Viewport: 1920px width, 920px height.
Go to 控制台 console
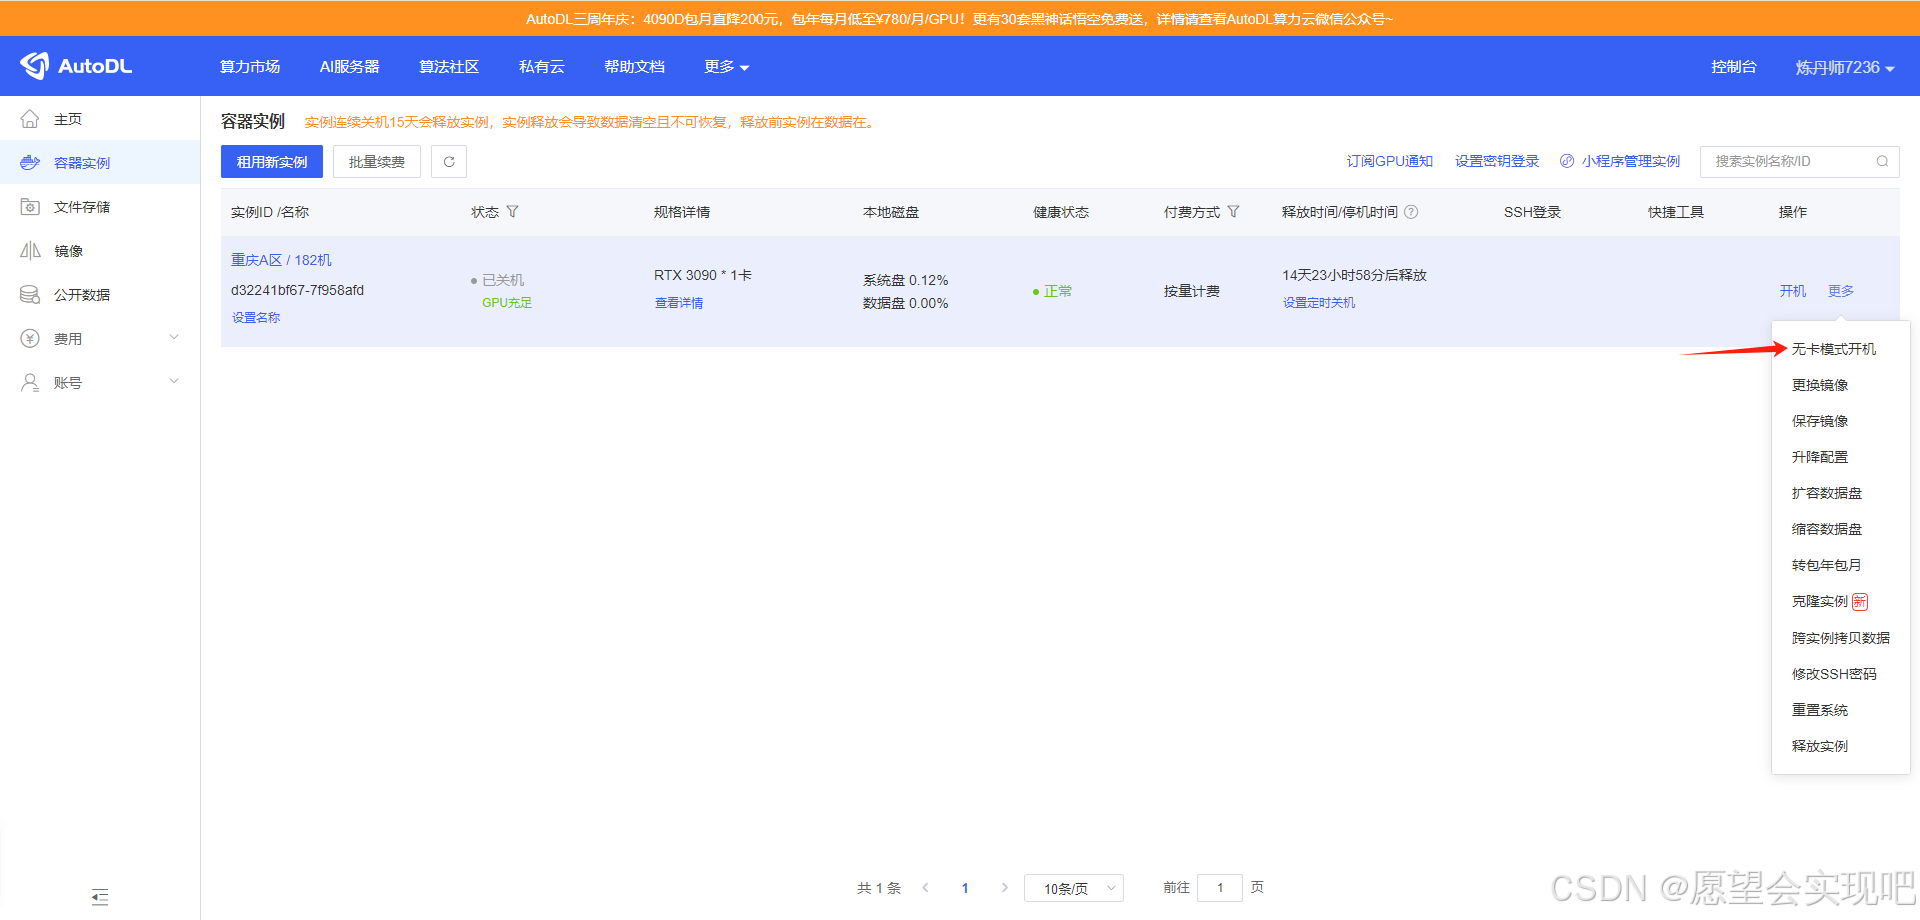[1734, 67]
